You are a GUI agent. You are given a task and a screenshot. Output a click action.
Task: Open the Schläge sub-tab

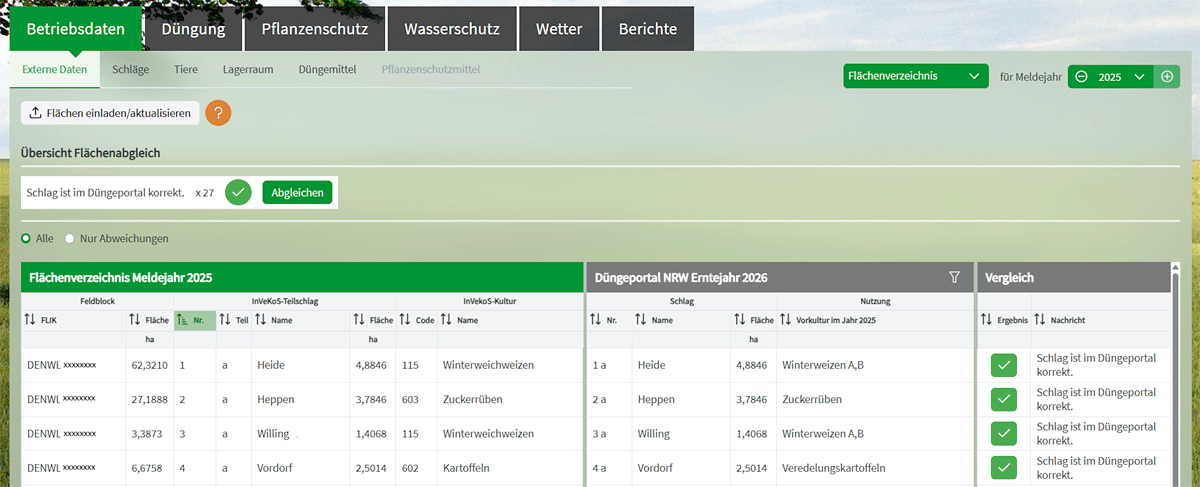[131, 70]
